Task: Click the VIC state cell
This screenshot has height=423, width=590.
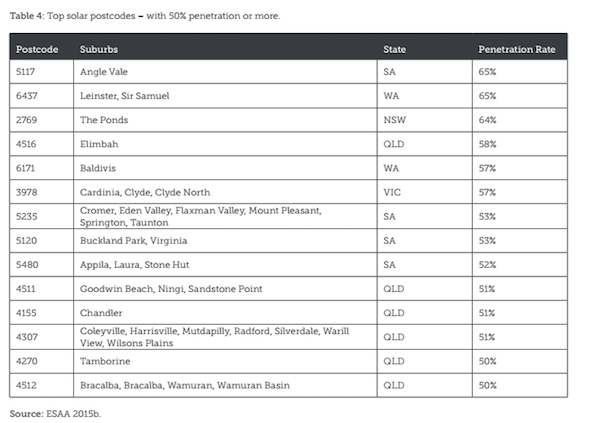Action: pos(424,192)
